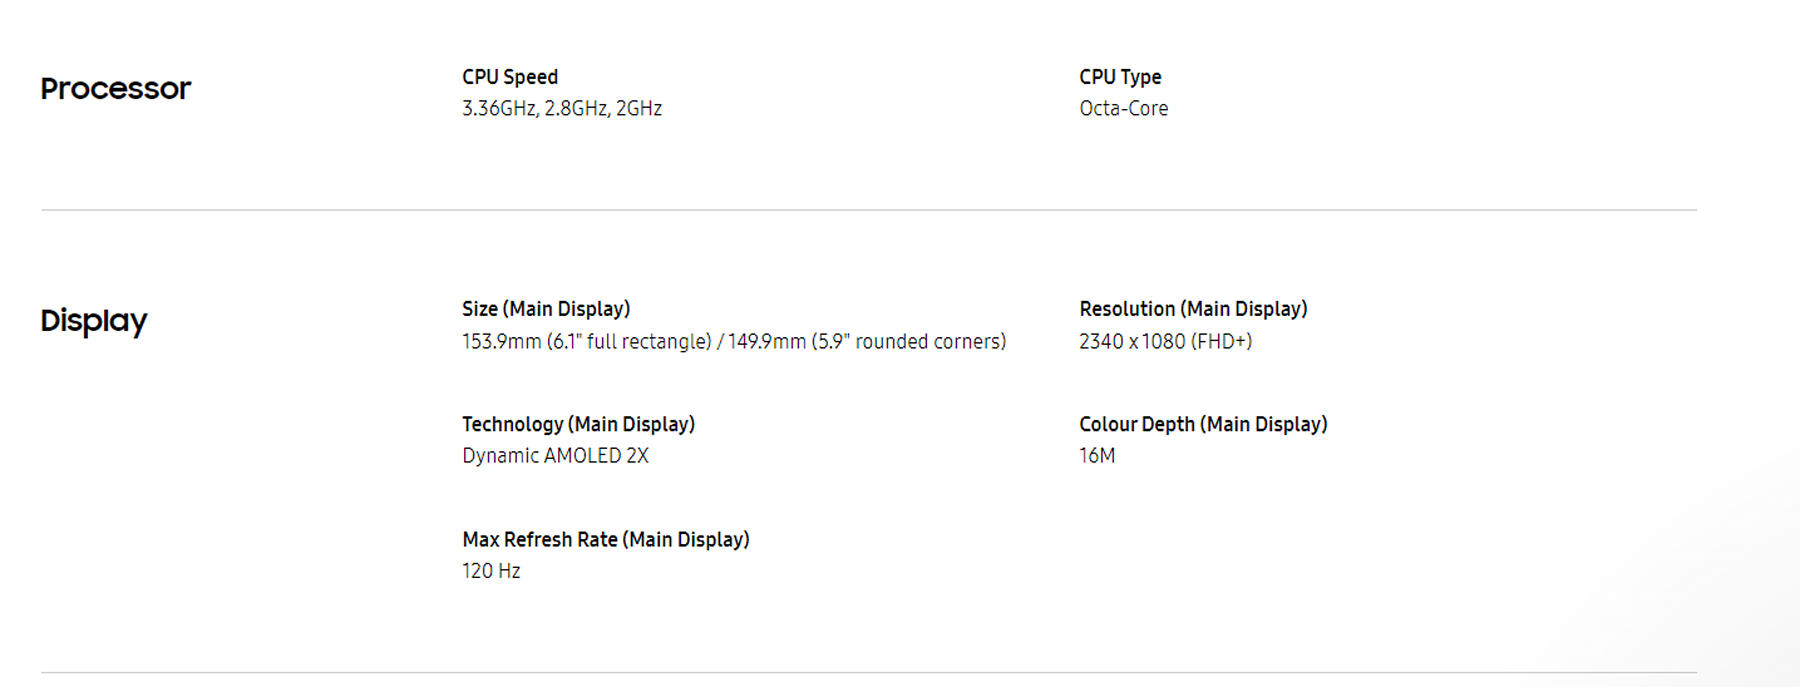The image size is (1800, 687).
Task: Select the 120 Hz value
Action: (491, 571)
